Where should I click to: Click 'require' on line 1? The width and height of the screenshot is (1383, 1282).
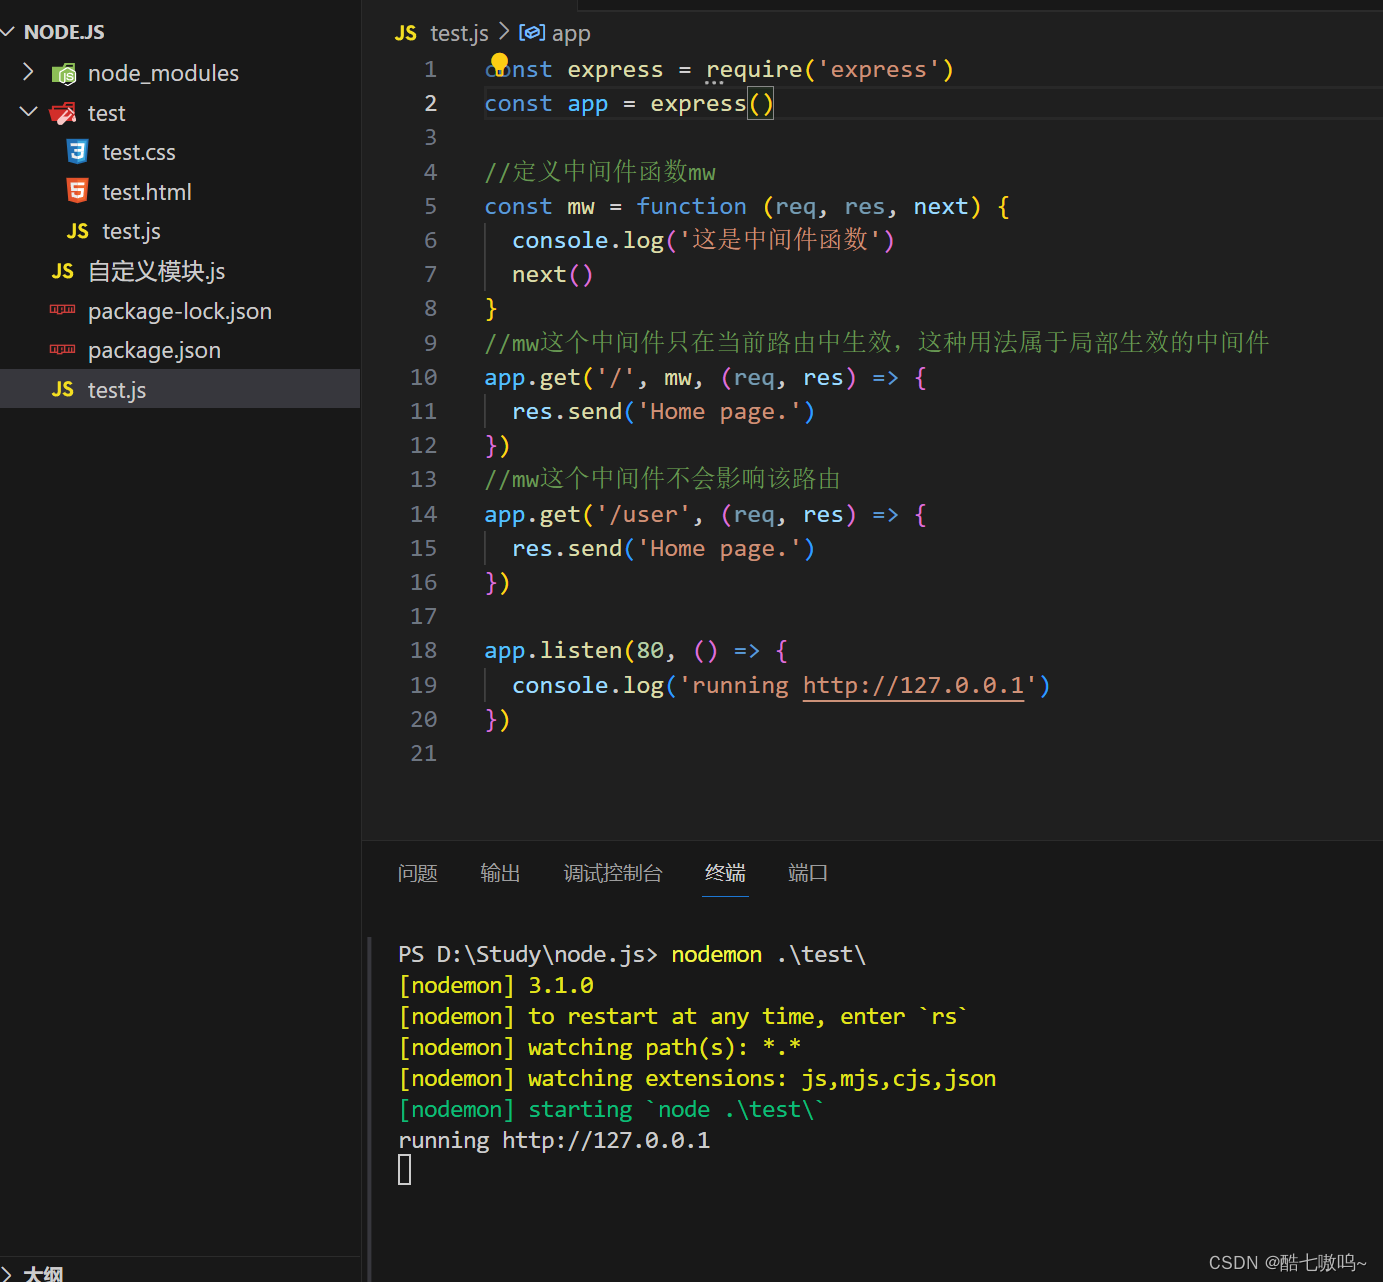pyautogui.click(x=754, y=69)
